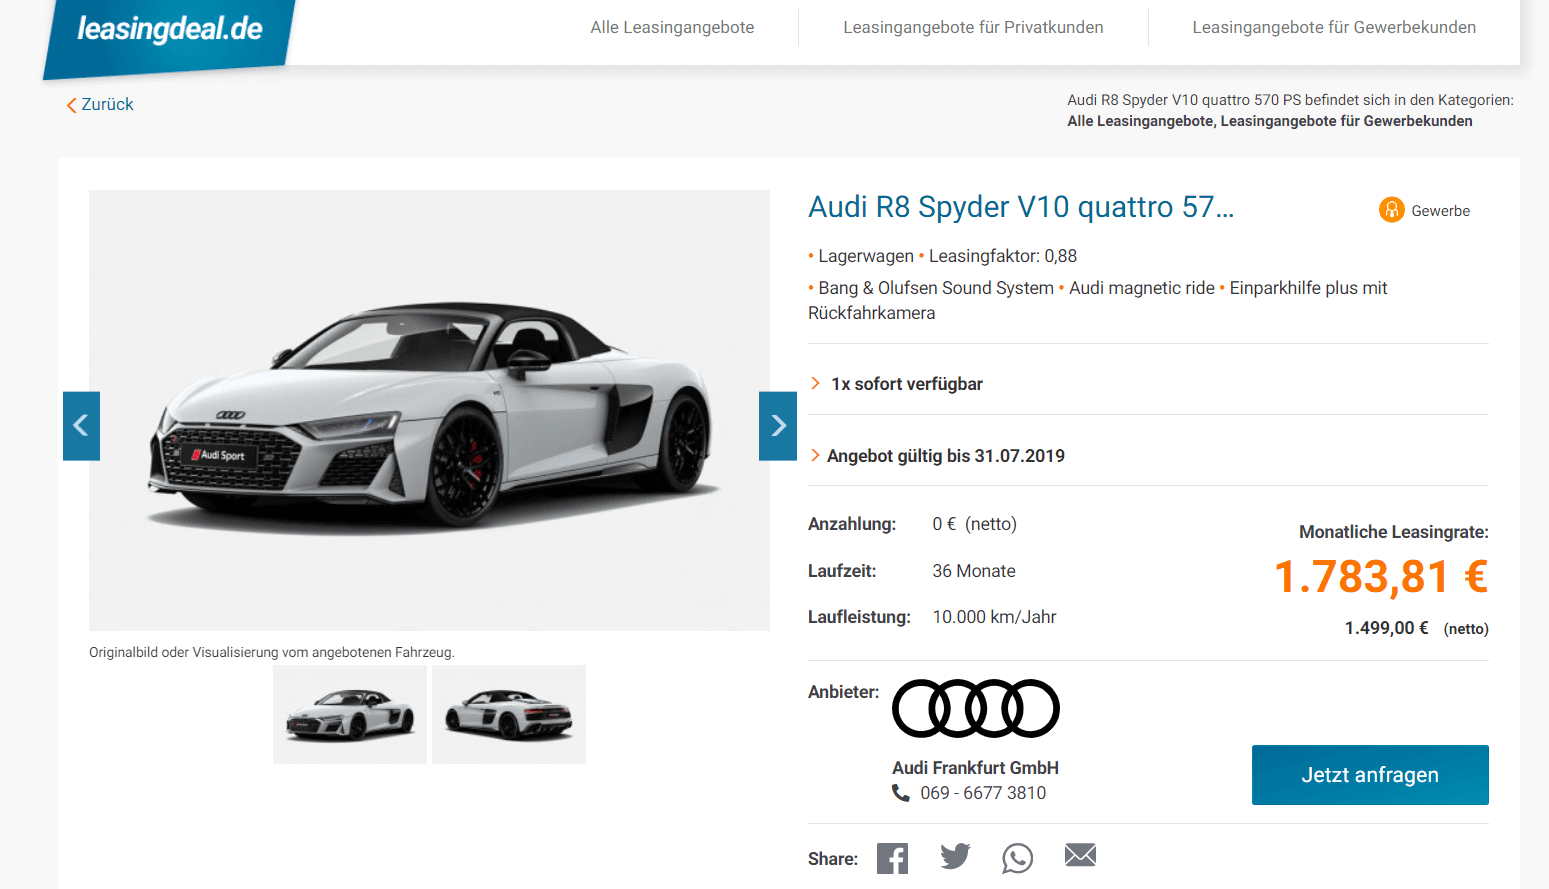Screen dimensions: 1549x889
Task: Expand 1x sofort verfügbar section
Action: pos(896,384)
